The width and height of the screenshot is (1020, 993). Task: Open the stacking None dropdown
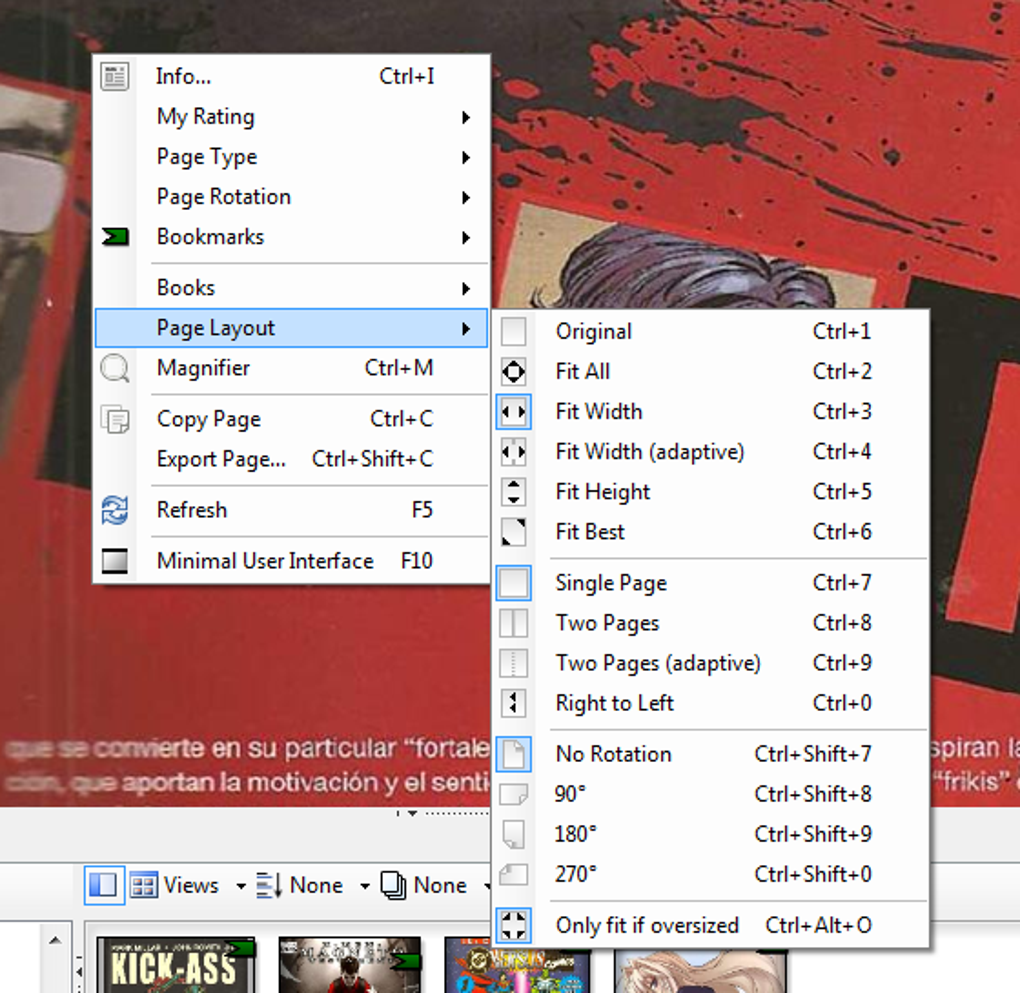tap(433, 885)
